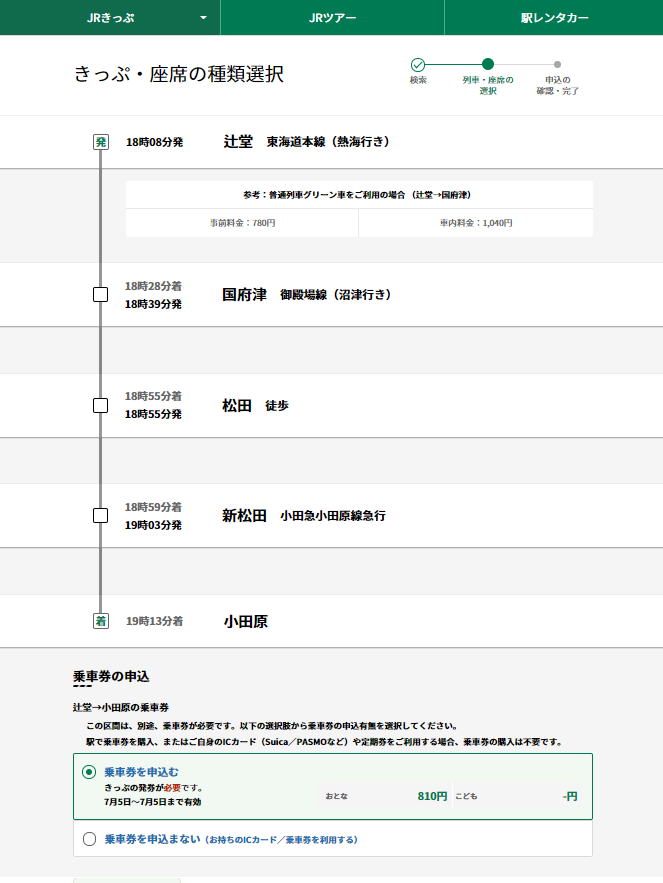
Task: Click the 新松田 station stop marker
Action: pos(100,515)
